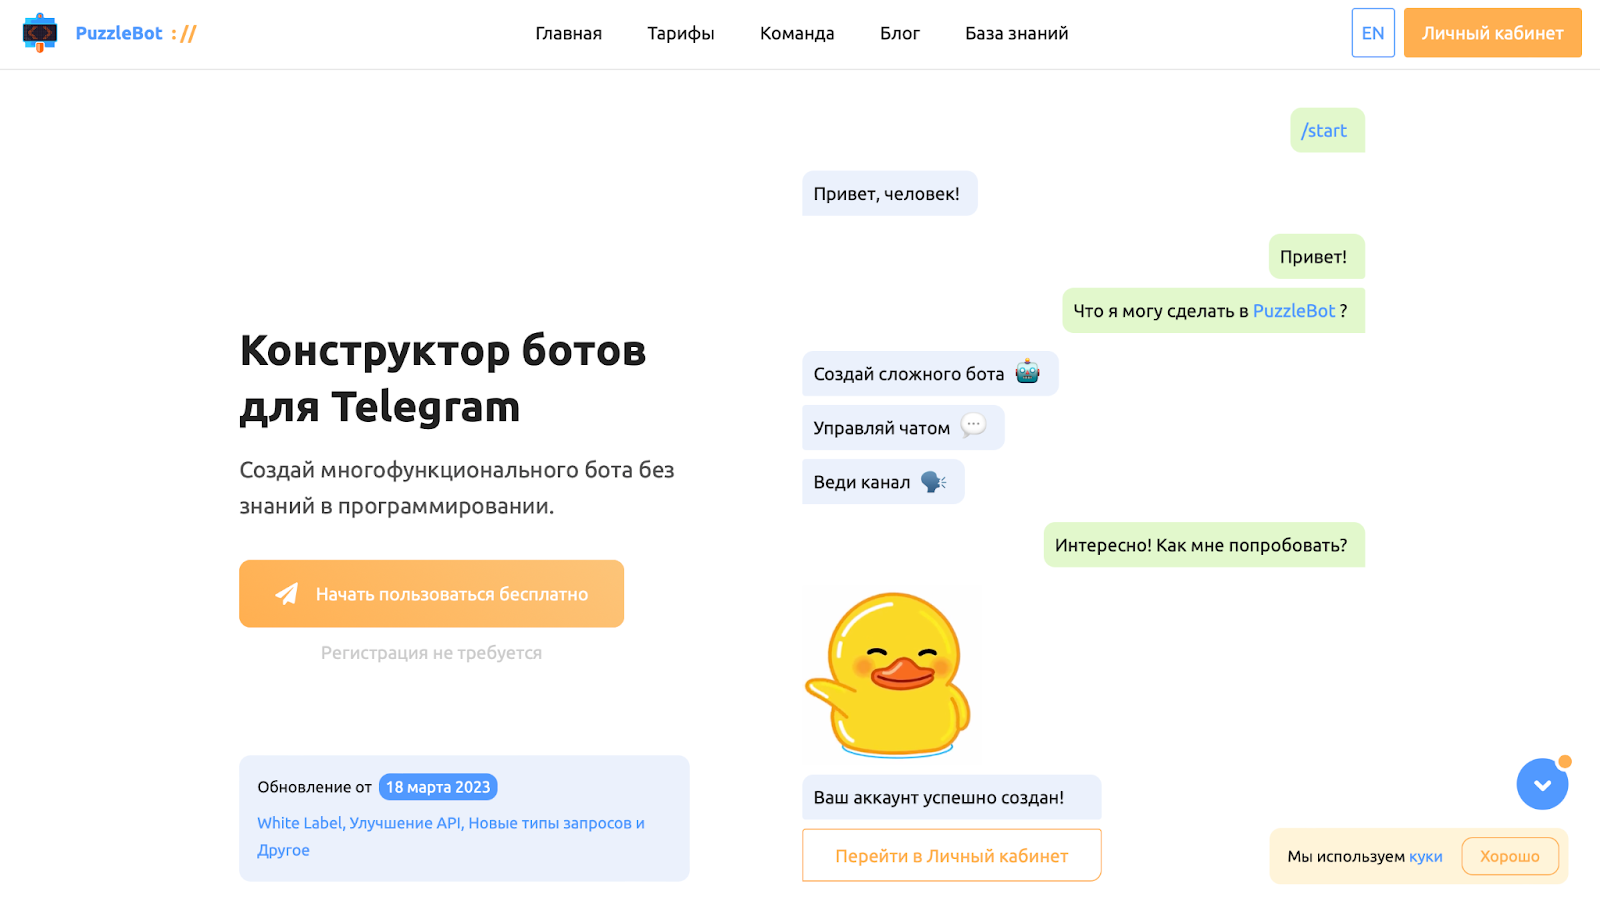
Task: Select the Управляй чатом text
Action: pyautogui.click(x=881, y=428)
